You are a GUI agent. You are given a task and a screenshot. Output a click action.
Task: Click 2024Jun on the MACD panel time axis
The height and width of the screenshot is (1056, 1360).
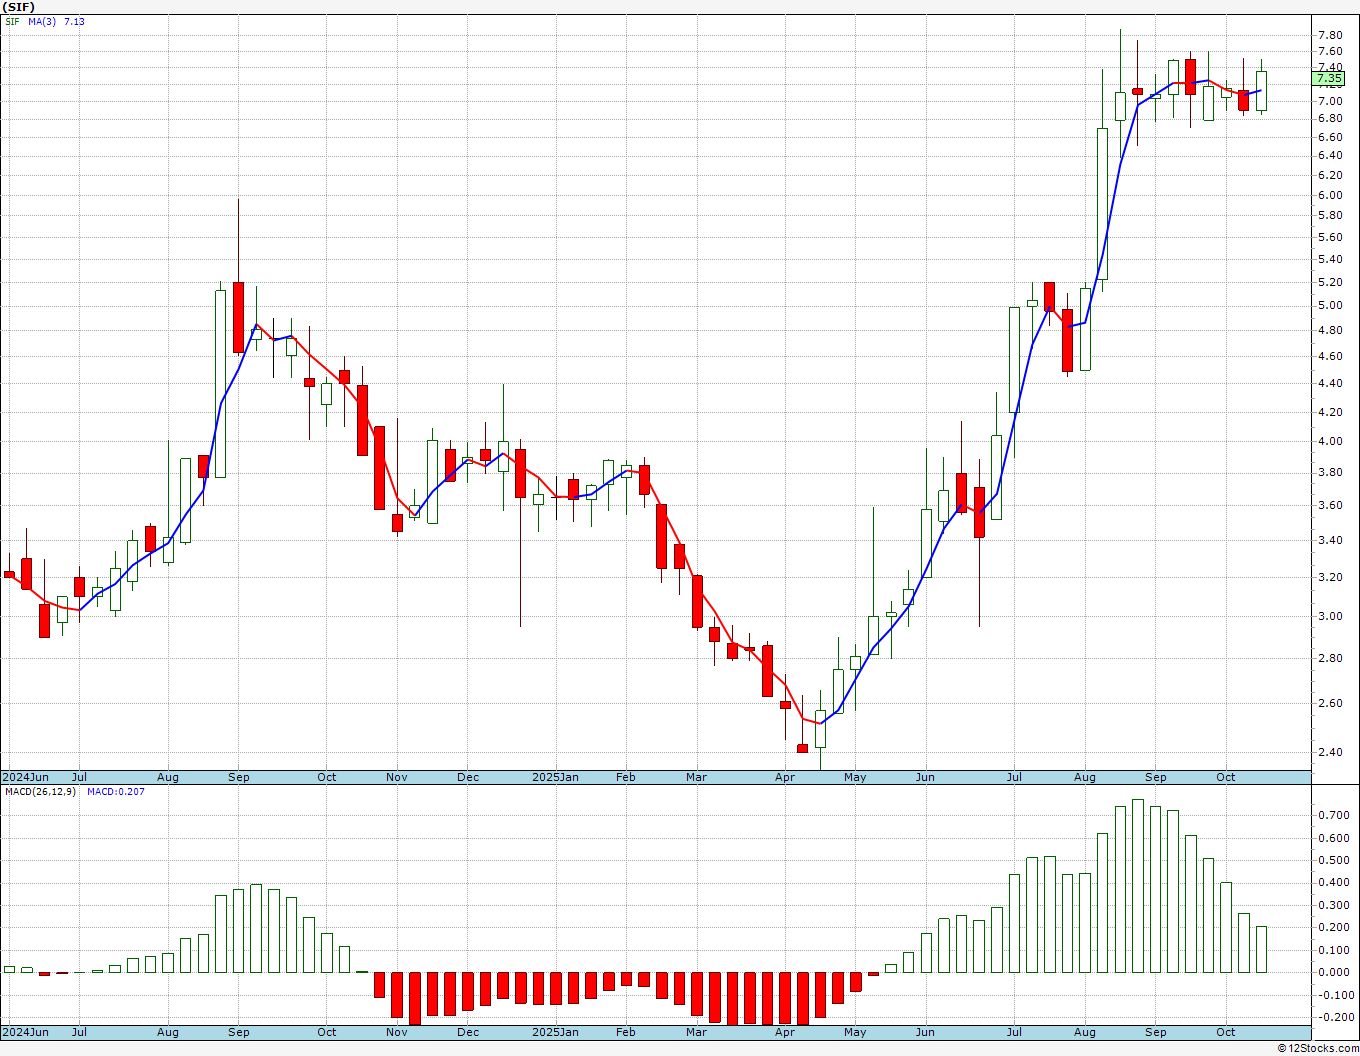point(25,1032)
